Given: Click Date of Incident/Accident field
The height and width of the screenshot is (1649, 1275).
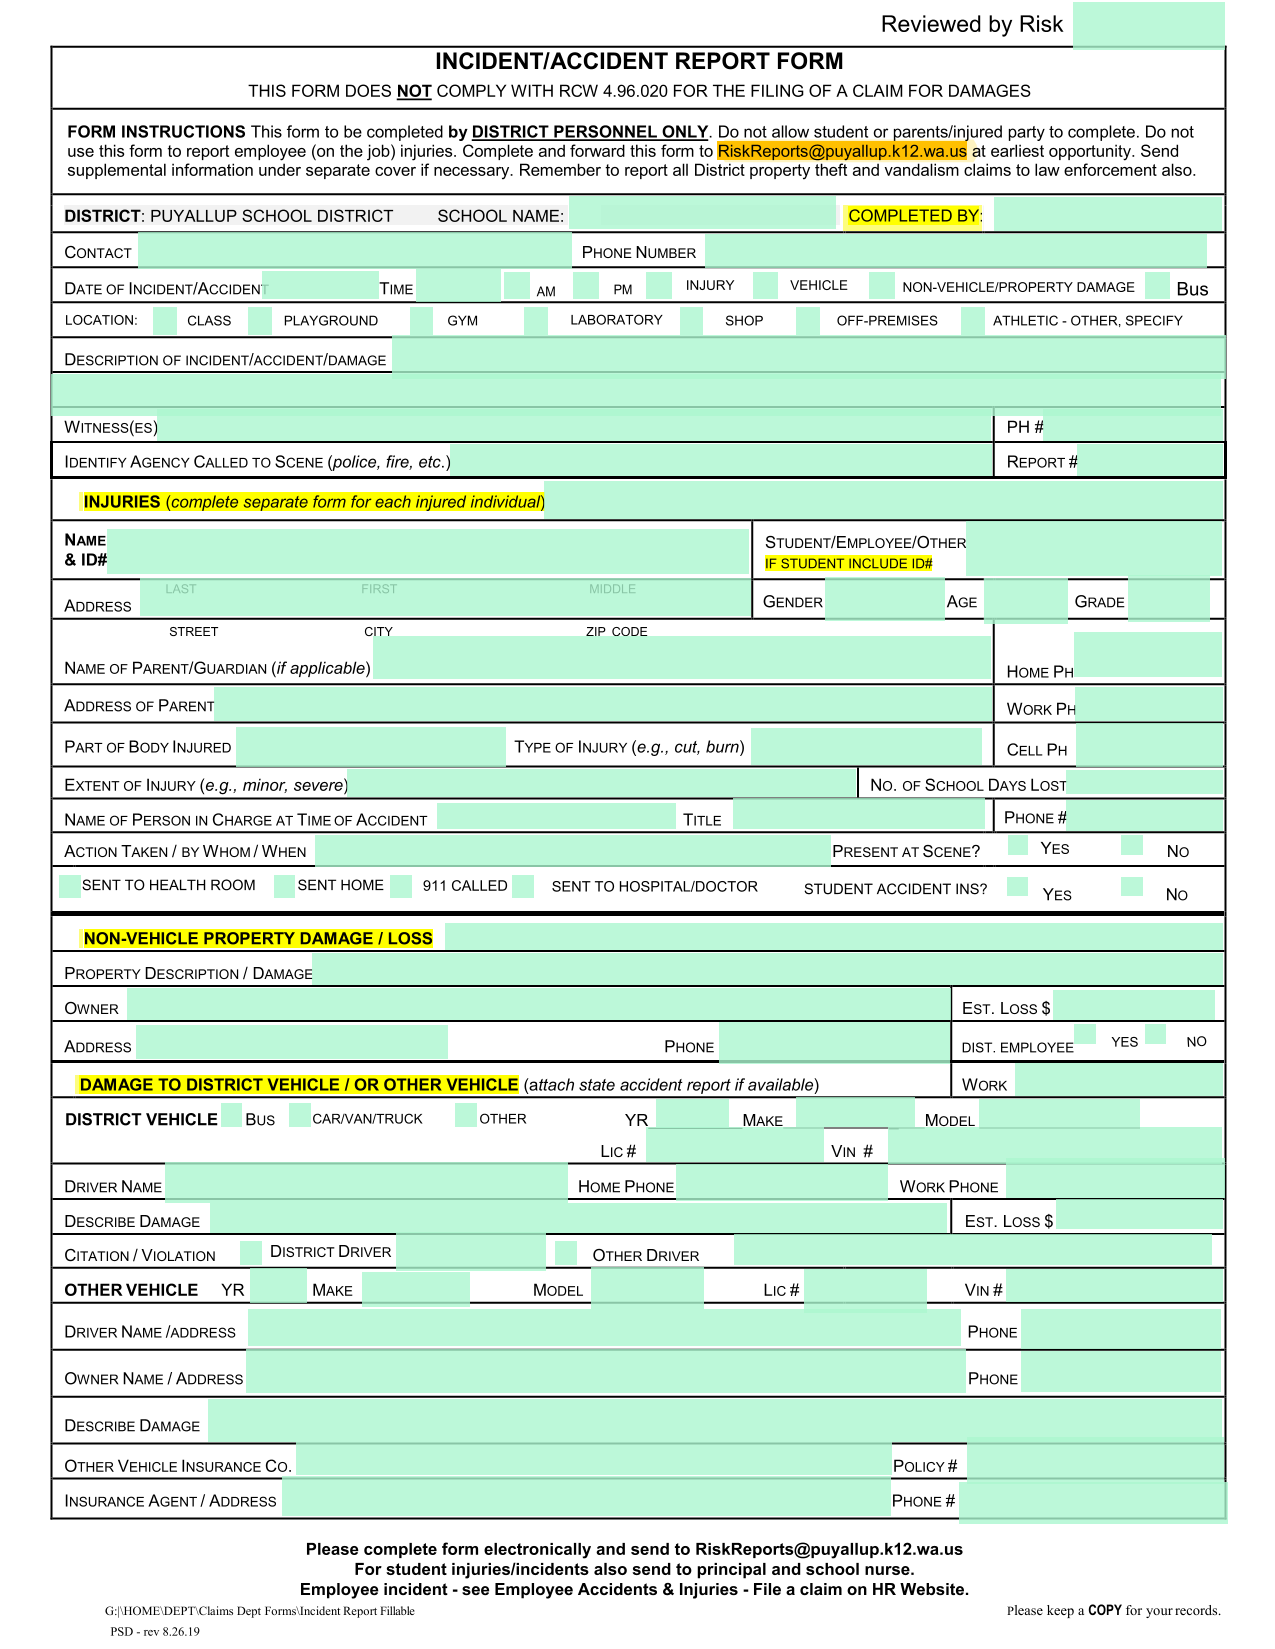Looking at the screenshot, I should tap(321, 286).
